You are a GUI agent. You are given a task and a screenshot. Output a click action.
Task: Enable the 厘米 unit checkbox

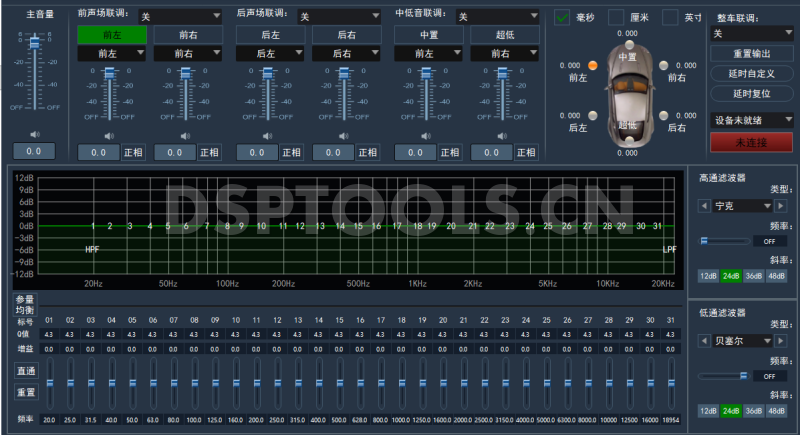(616, 17)
